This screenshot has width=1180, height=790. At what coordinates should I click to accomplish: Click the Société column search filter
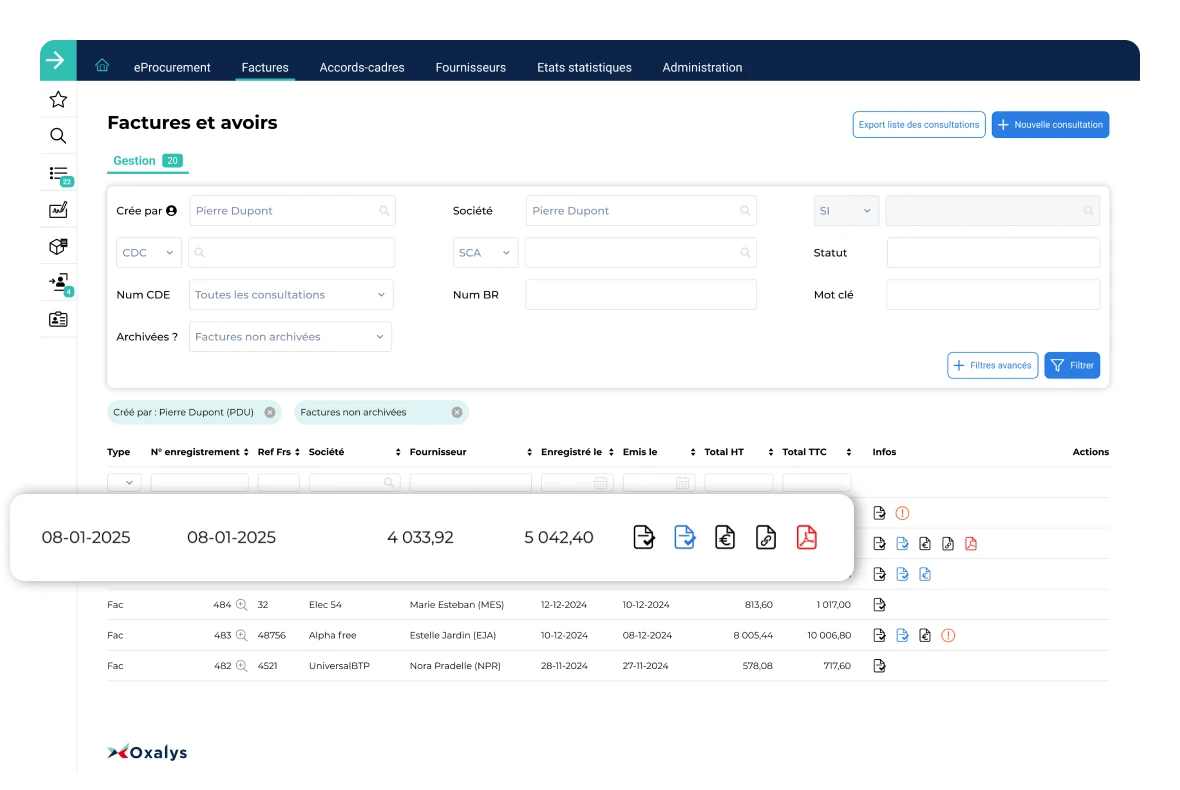pyautogui.click(x=354, y=483)
